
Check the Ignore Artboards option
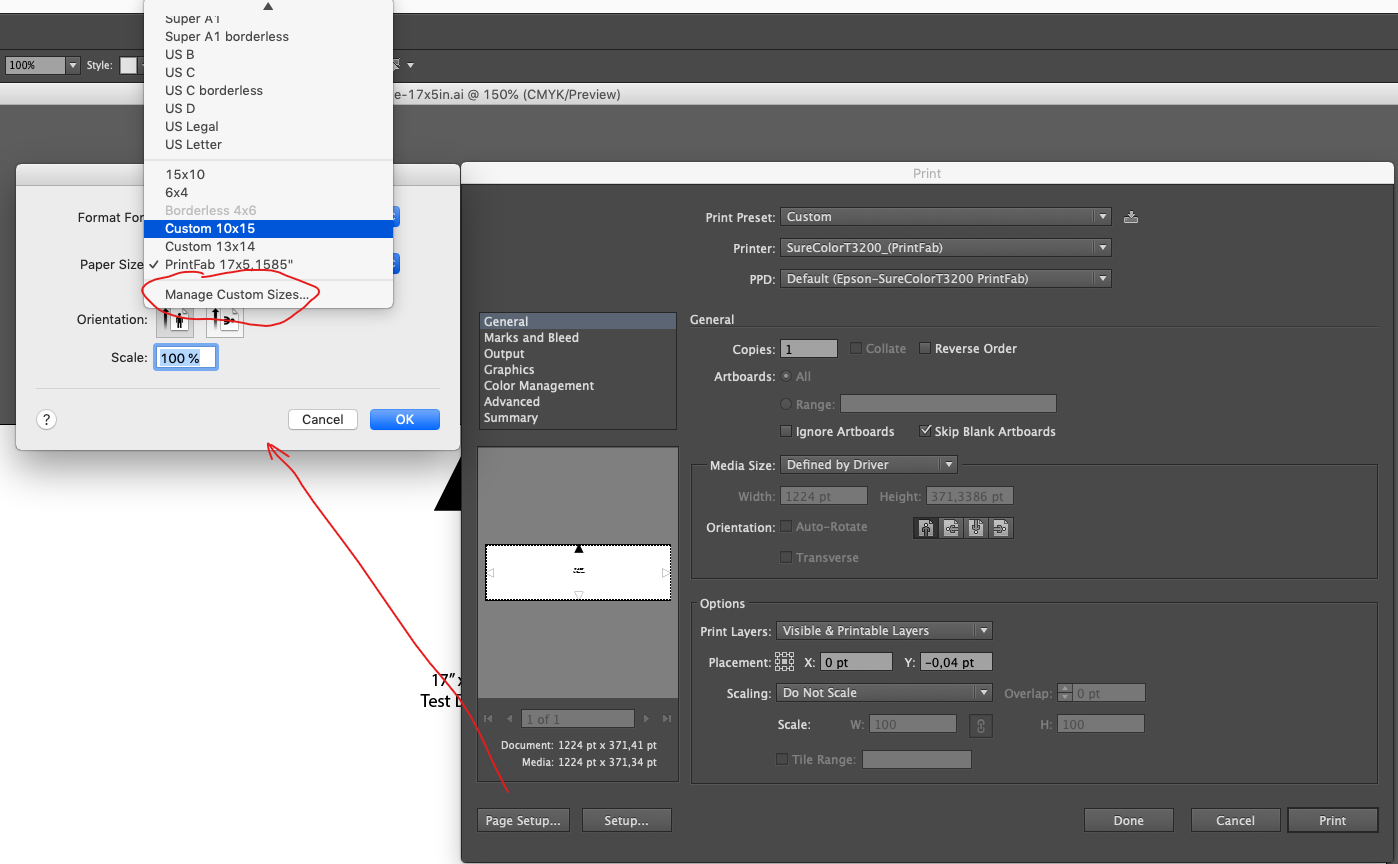pos(786,432)
